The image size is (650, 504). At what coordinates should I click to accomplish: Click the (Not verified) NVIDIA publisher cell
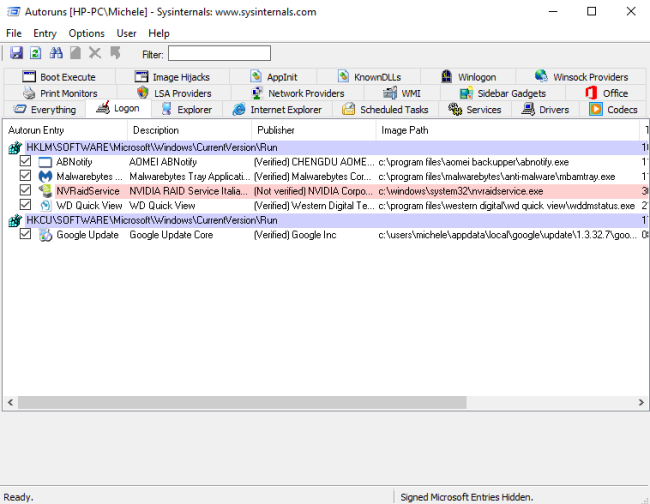point(313,191)
